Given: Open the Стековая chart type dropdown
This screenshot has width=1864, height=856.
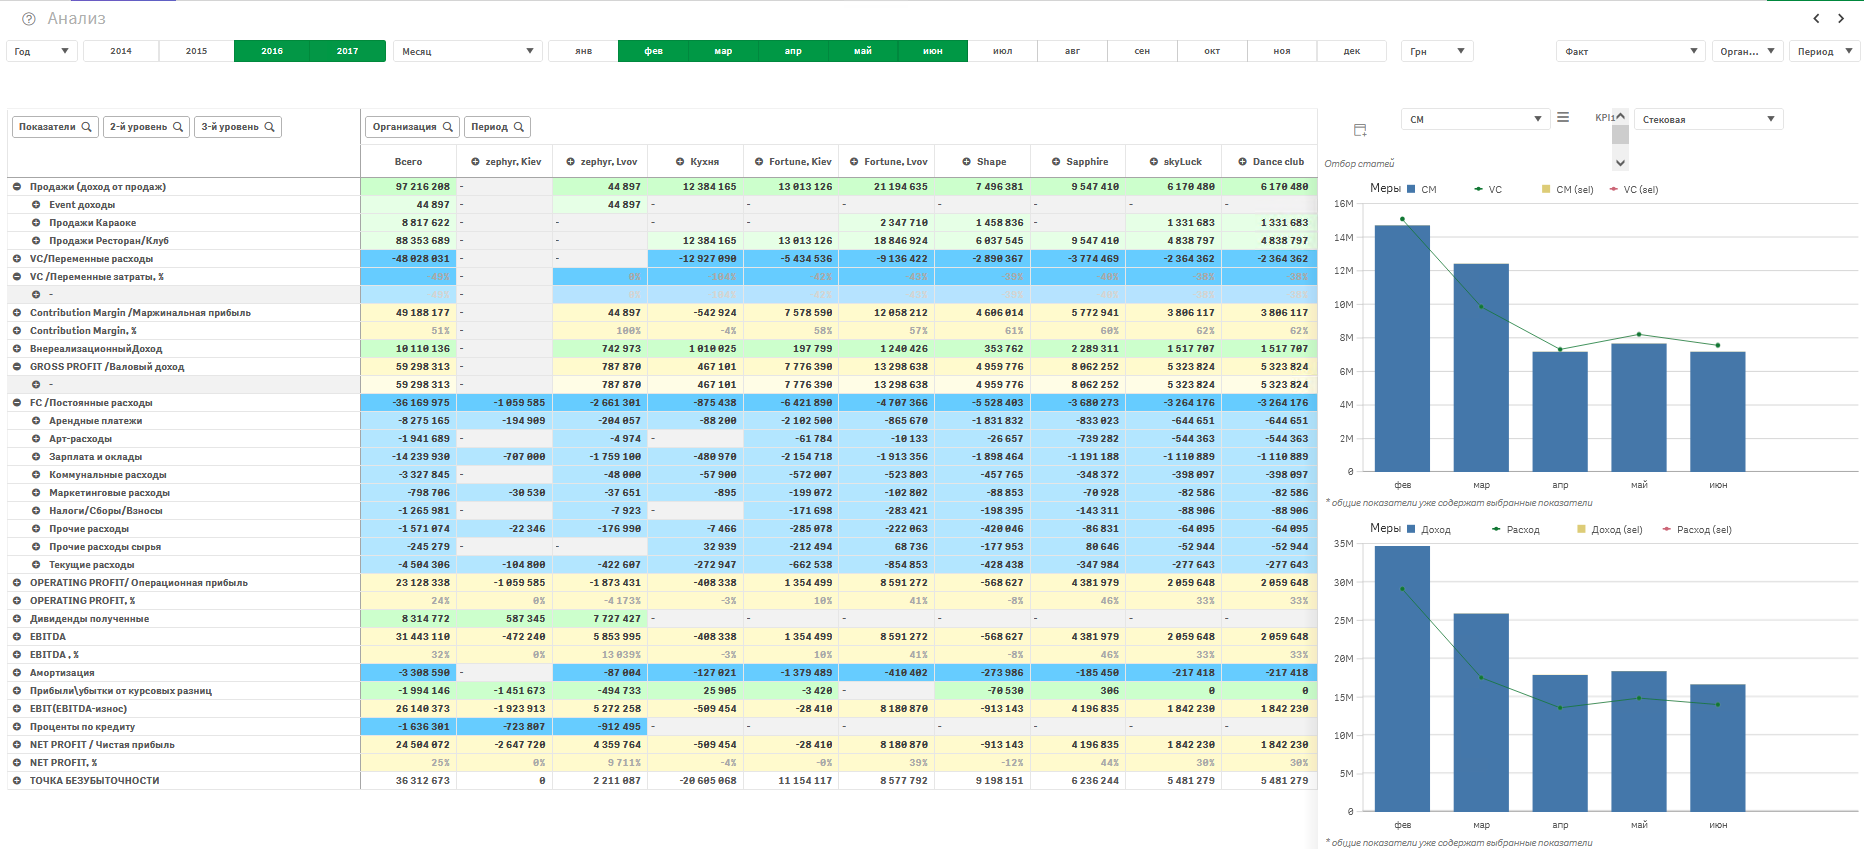Looking at the screenshot, I should tap(1708, 119).
